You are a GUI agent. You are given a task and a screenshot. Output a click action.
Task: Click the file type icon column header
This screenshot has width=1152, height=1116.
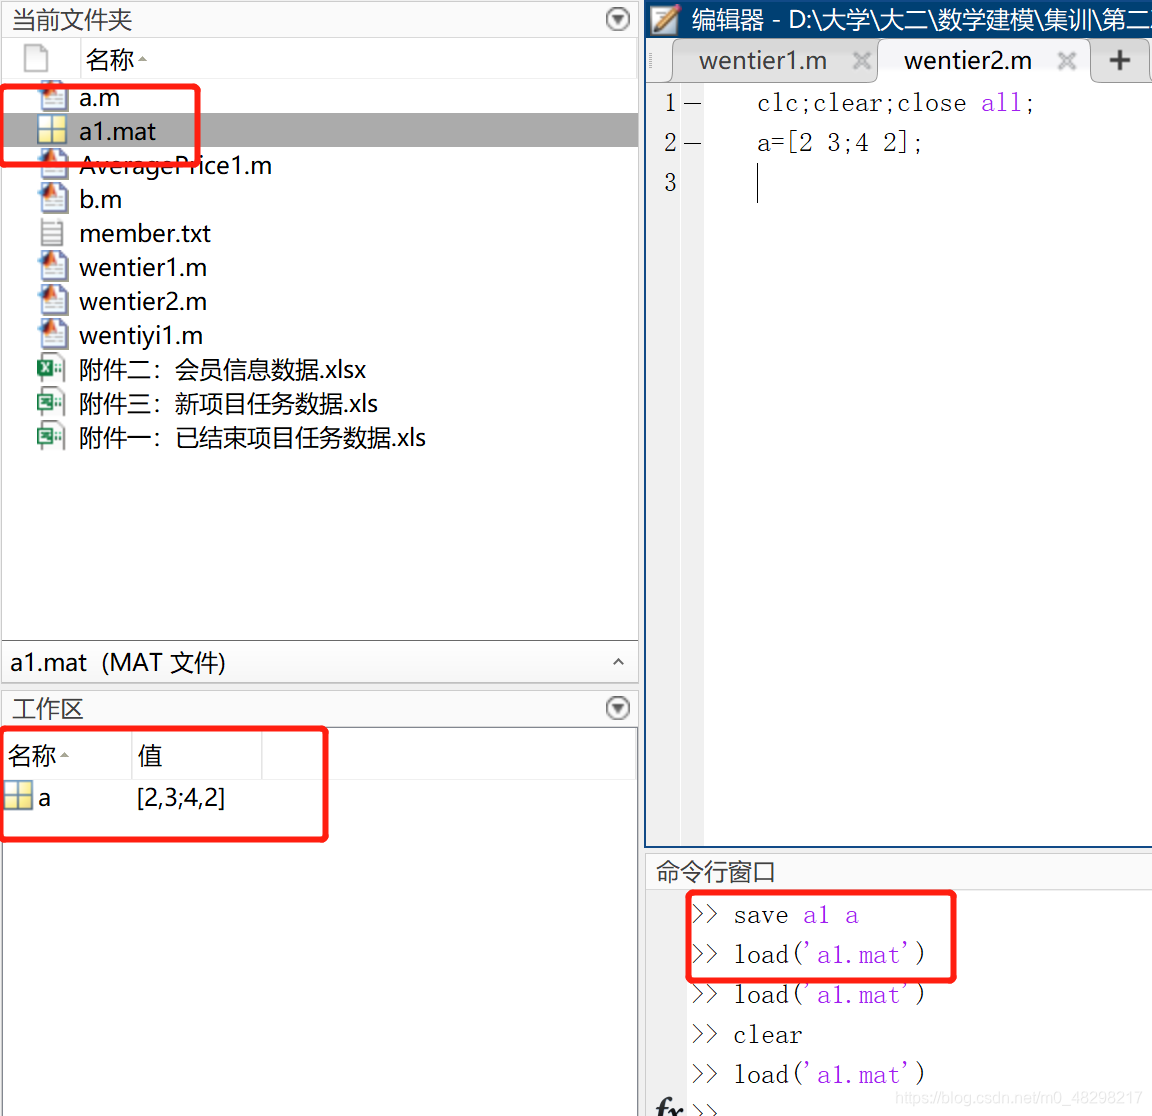[36, 58]
